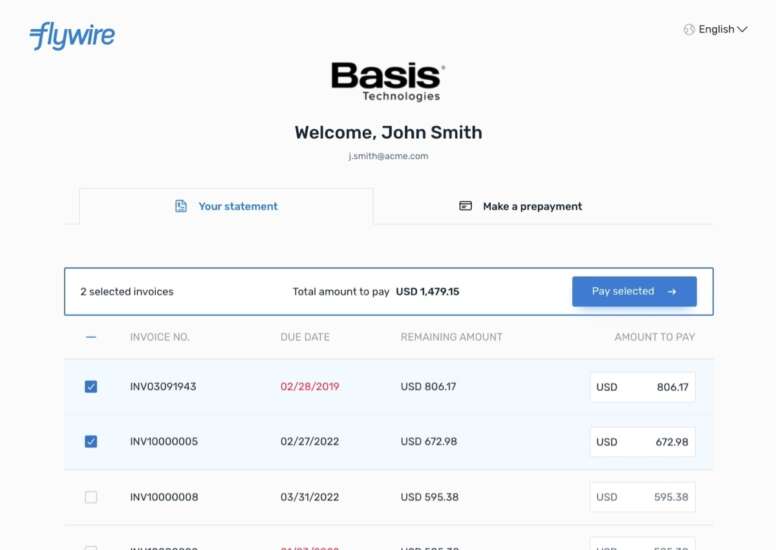Expand language chevron next to English

742,30
